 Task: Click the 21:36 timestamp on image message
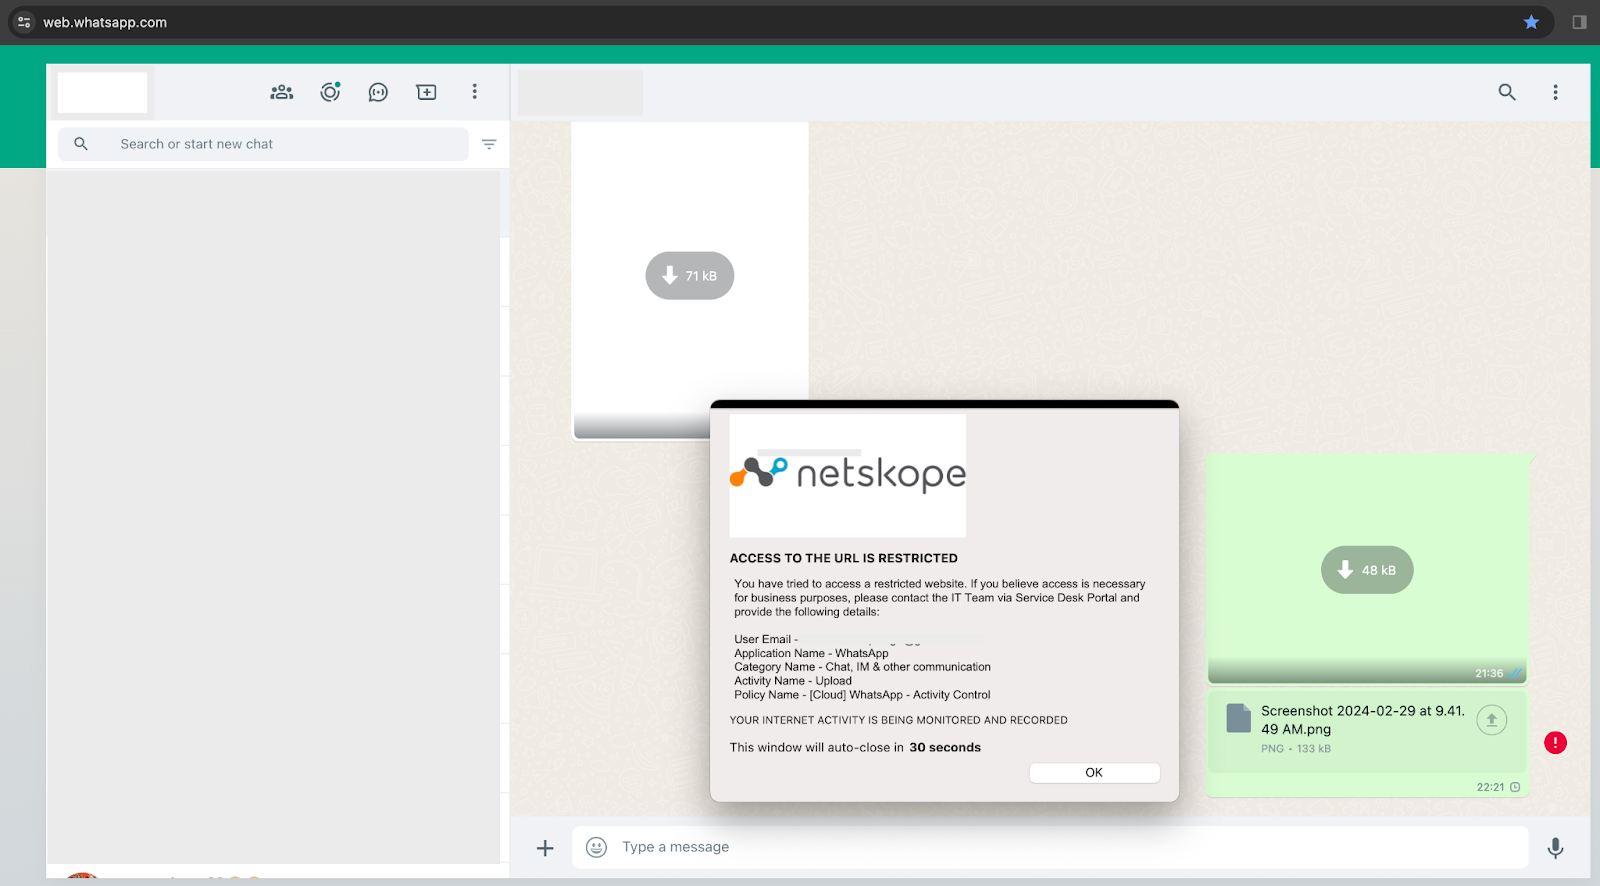point(1489,673)
